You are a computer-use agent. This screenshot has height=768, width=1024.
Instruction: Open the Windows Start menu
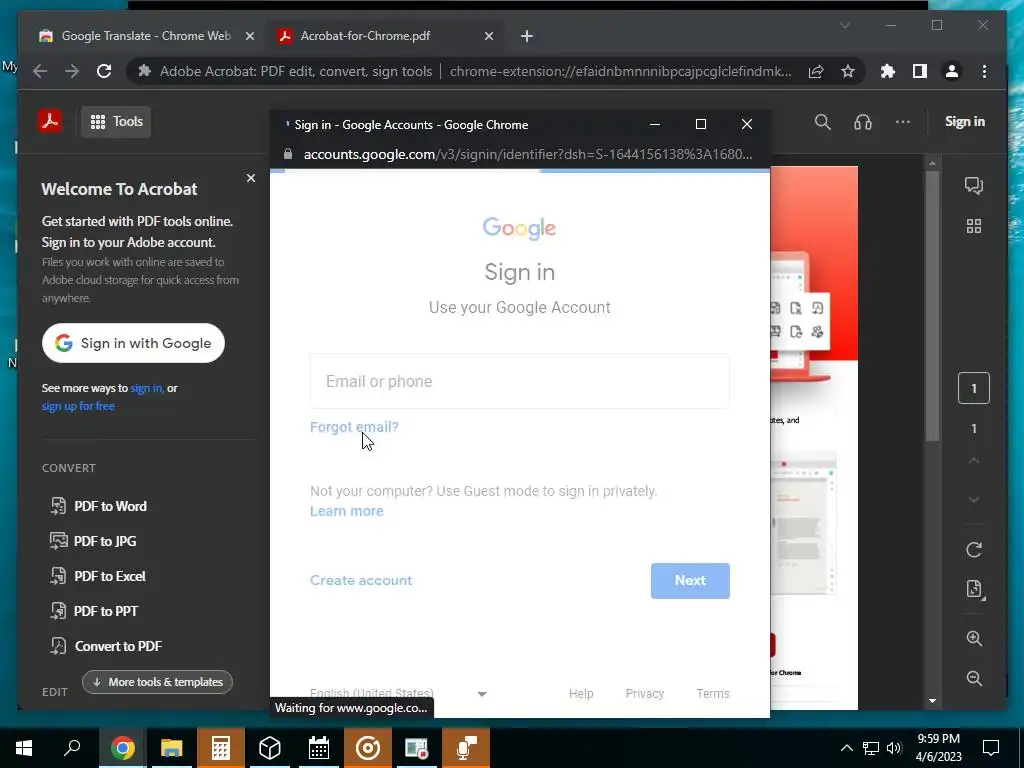pyautogui.click(x=24, y=748)
